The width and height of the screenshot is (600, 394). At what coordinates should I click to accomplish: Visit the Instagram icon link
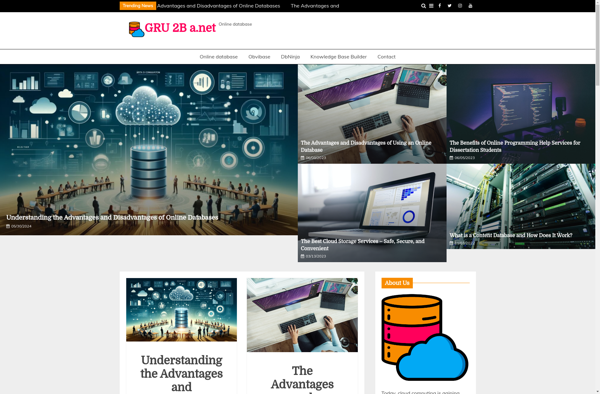[x=460, y=6]
